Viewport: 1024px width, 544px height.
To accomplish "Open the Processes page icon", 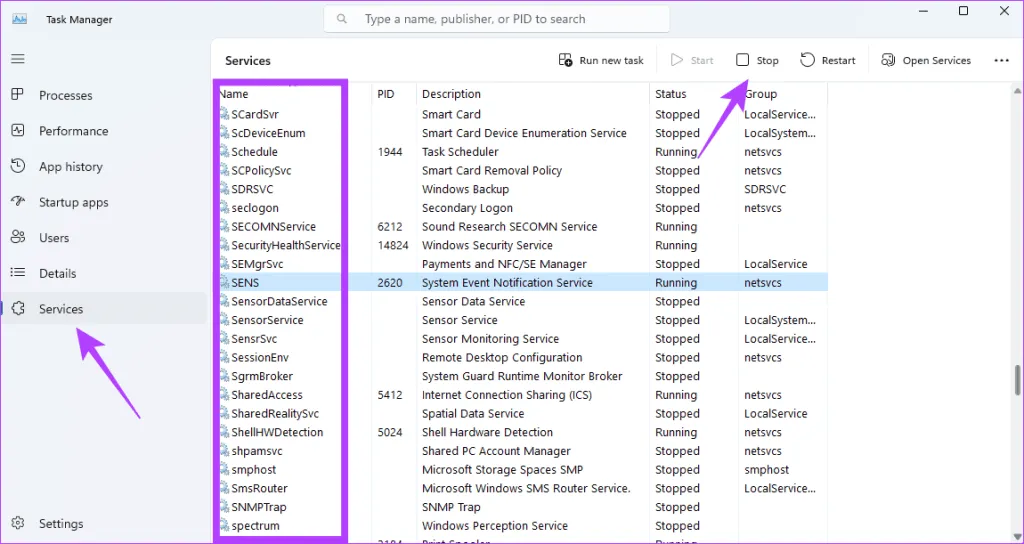I will (x=17, y=95).
